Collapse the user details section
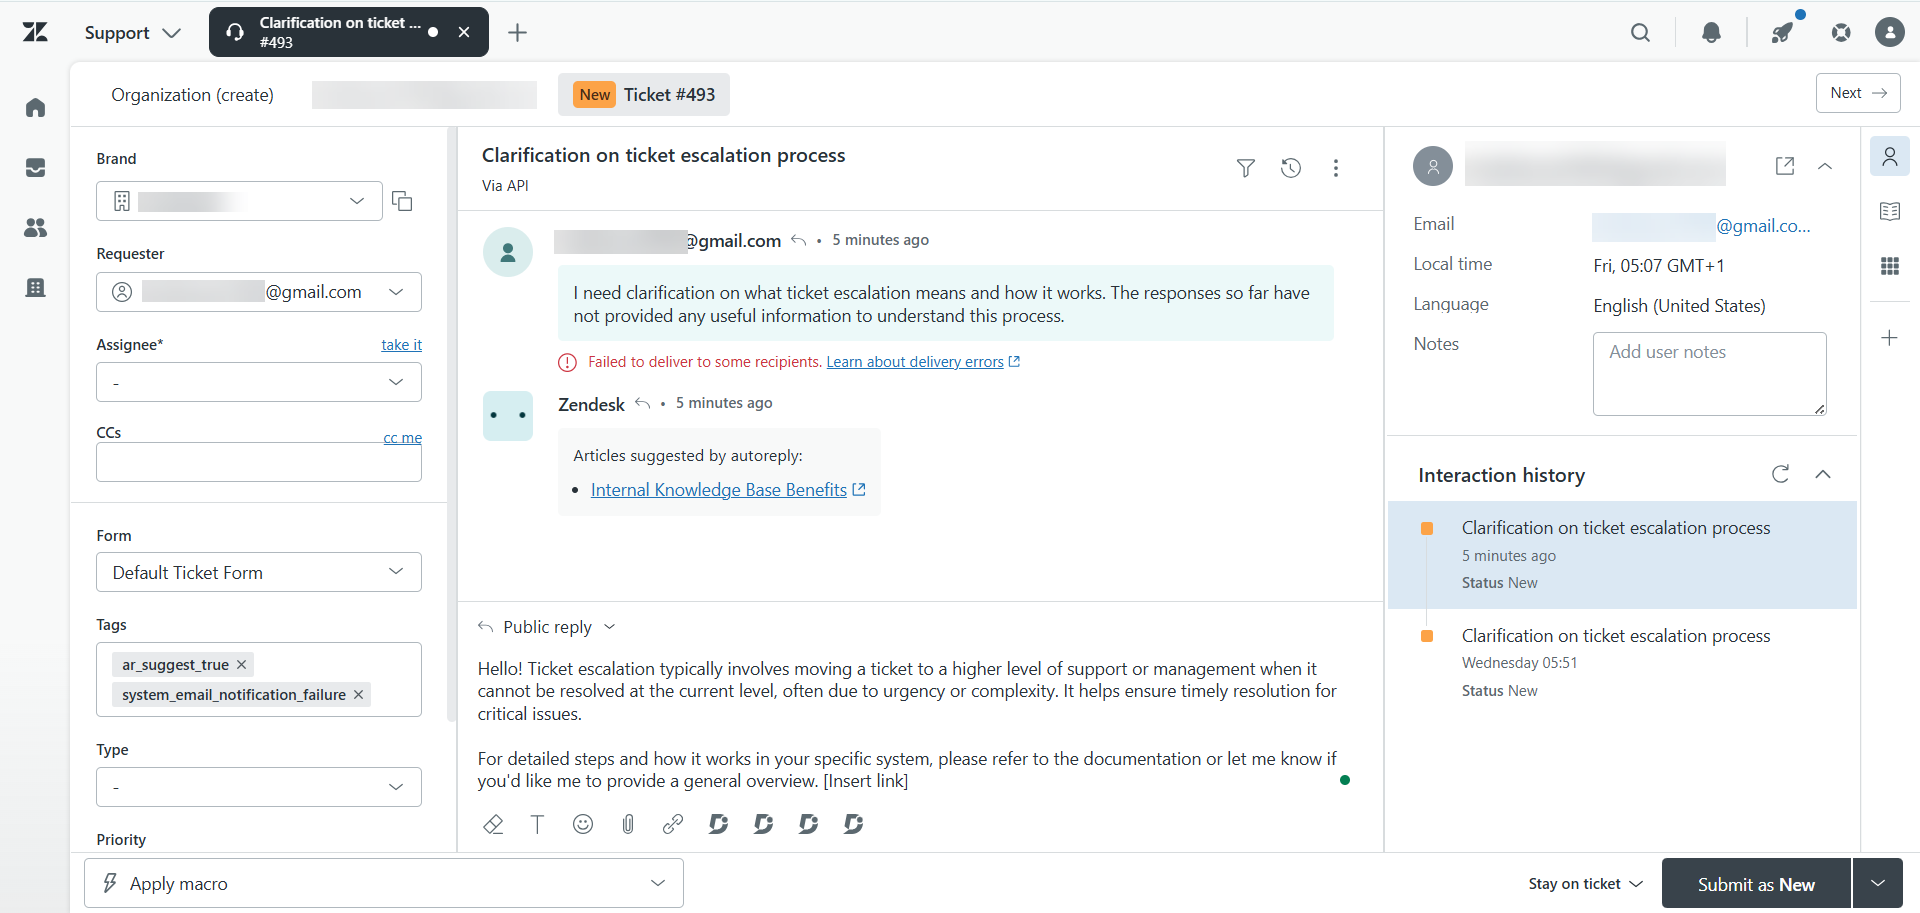Image resolution: width=1920 pixels, height=913 pixels. click(1825, 166)
